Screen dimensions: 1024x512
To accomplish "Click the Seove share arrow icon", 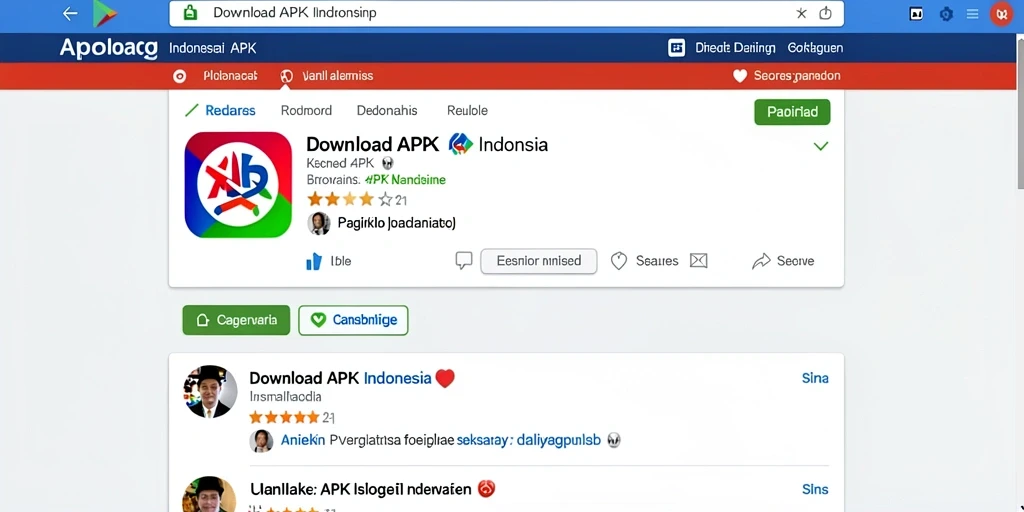I will 761,261.
